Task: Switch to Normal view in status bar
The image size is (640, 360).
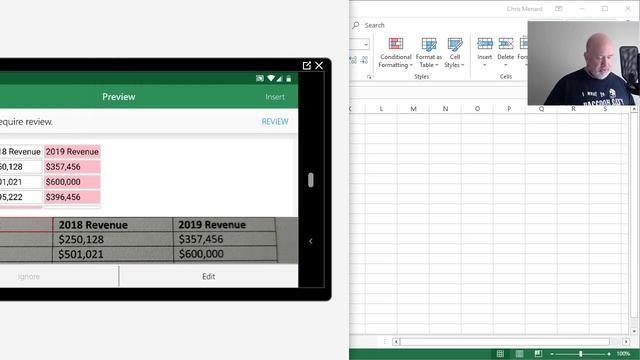Action: [500, 354]
